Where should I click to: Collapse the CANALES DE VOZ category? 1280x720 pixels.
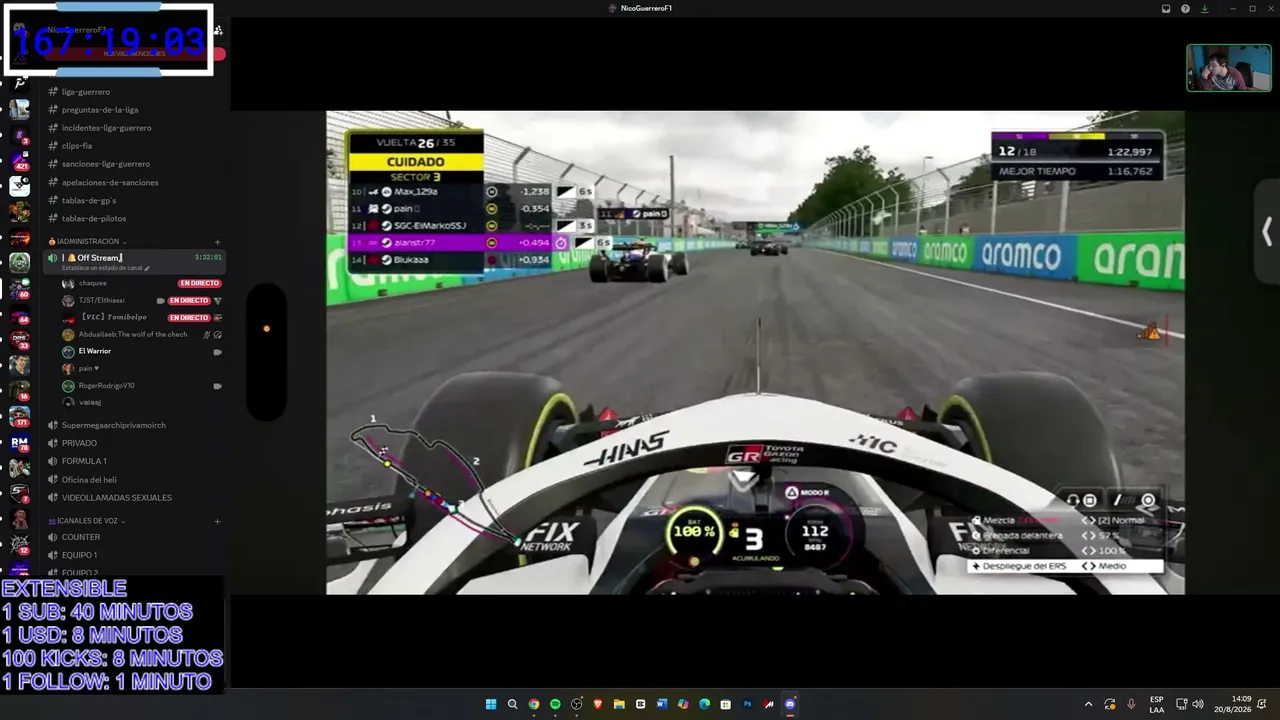click(86, 521)
